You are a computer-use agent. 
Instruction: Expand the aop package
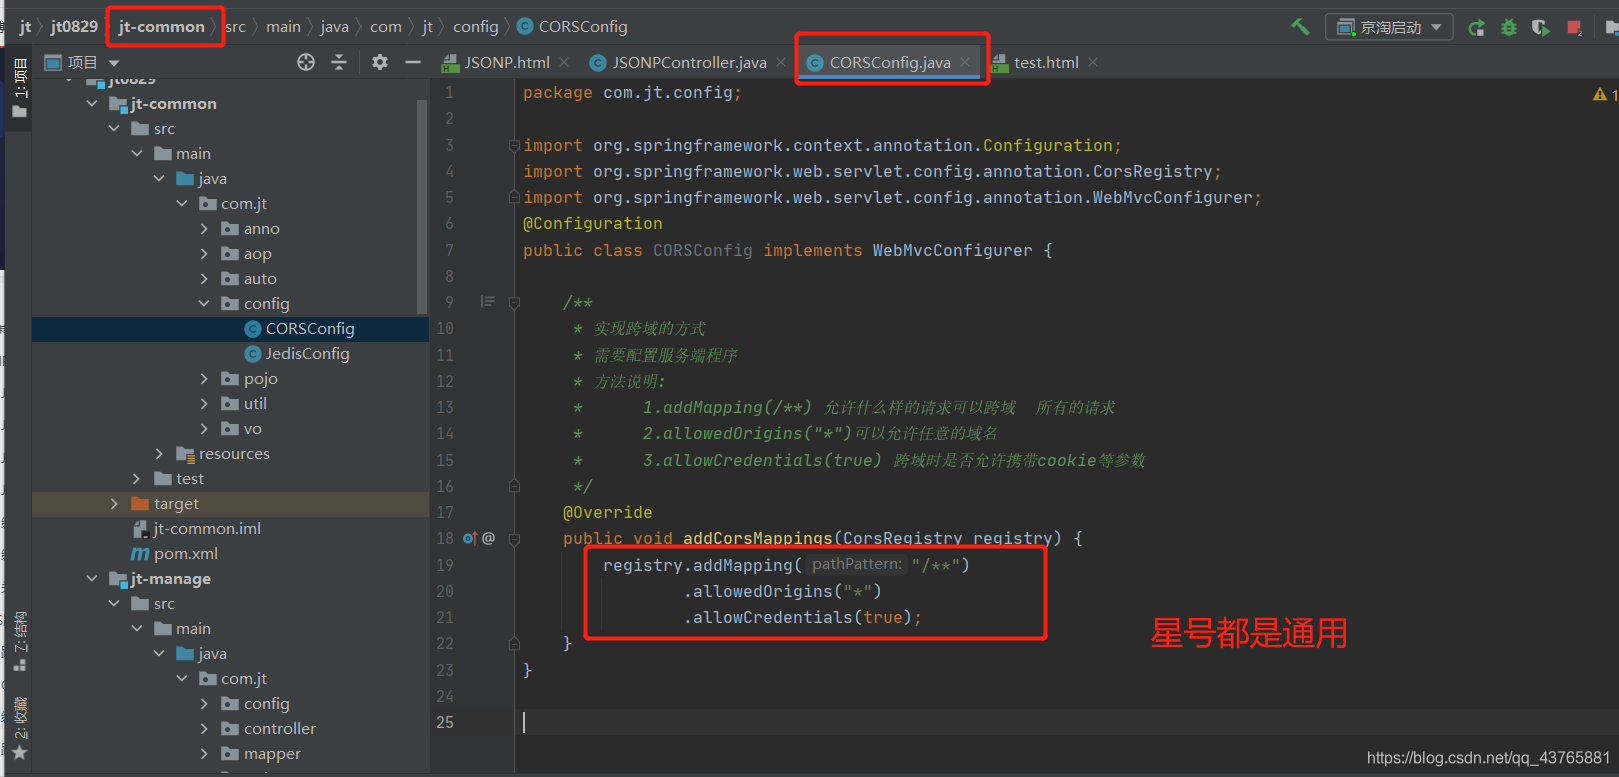point(204,253)
